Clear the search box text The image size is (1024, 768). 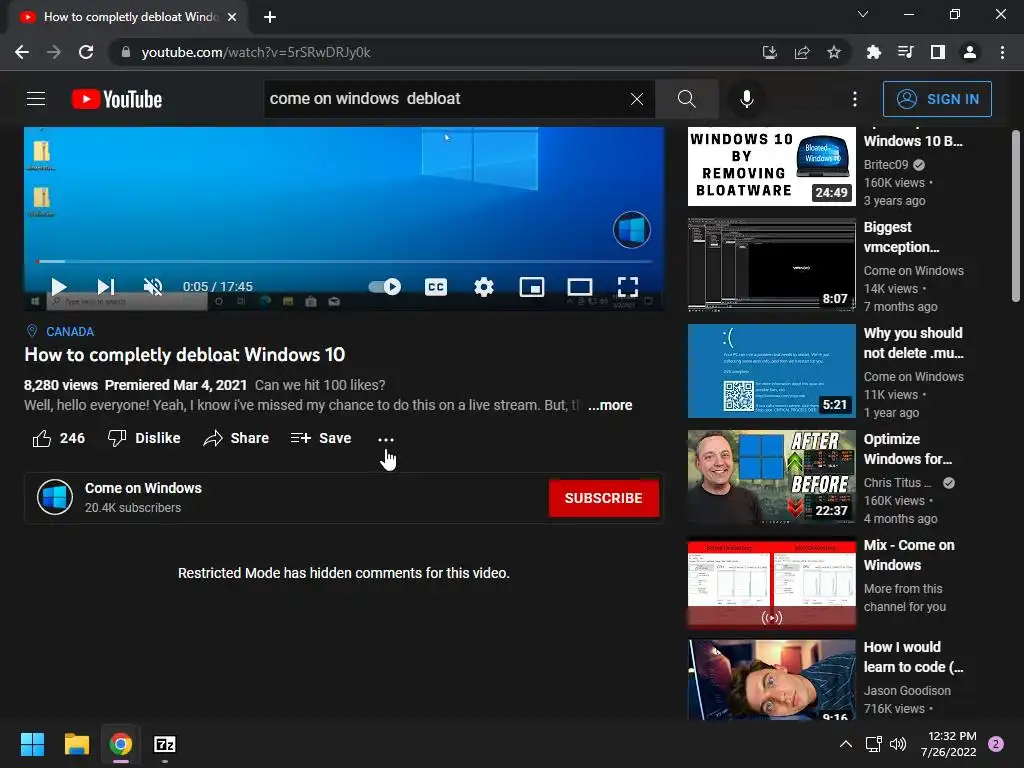tap(637, 99)
